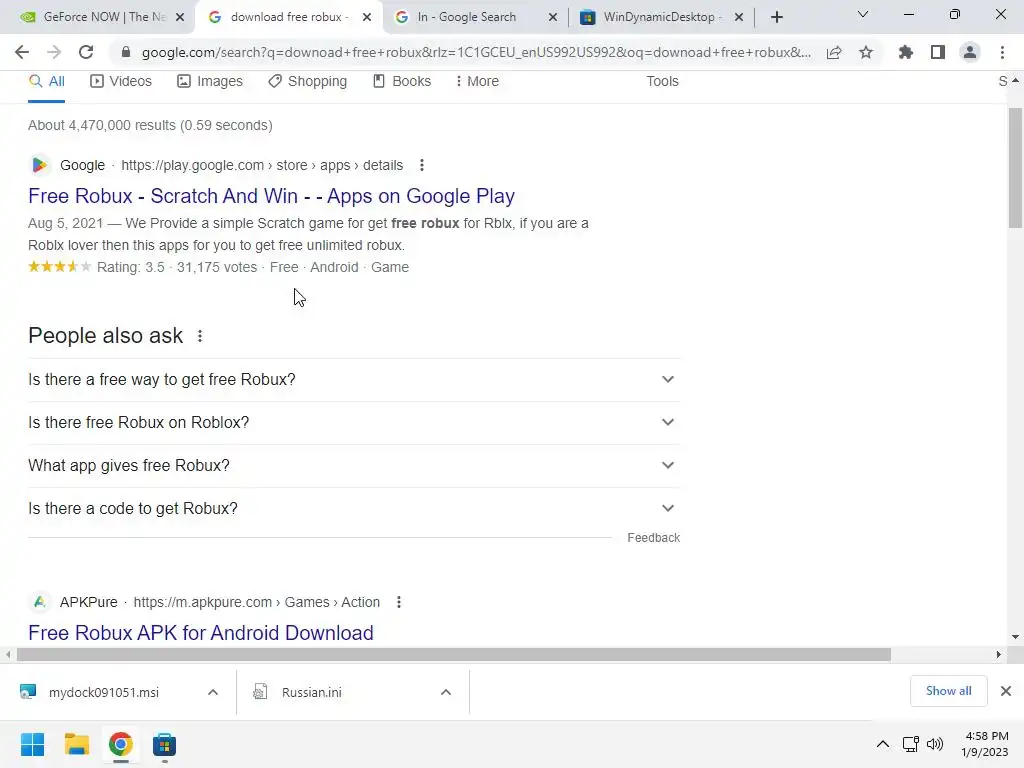
Task: Open the three-dot menu for the Google Play result
Action: click(422, 165)
